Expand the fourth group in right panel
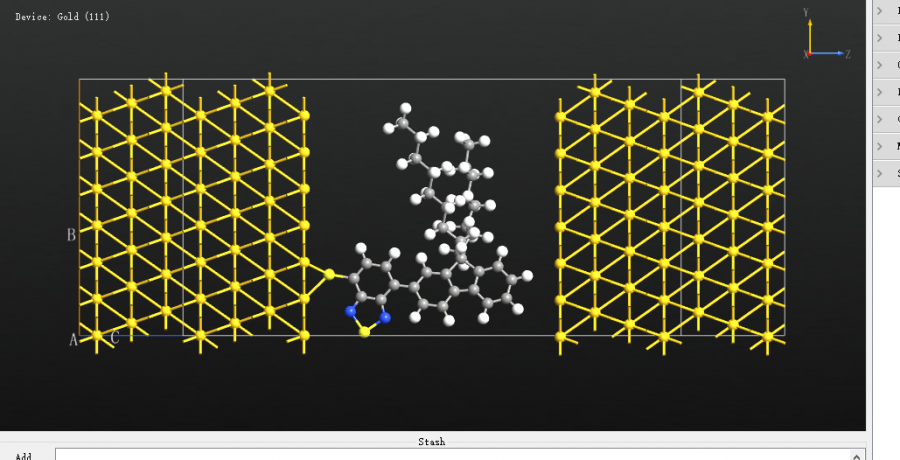The image size is (900, 460). 880,92
